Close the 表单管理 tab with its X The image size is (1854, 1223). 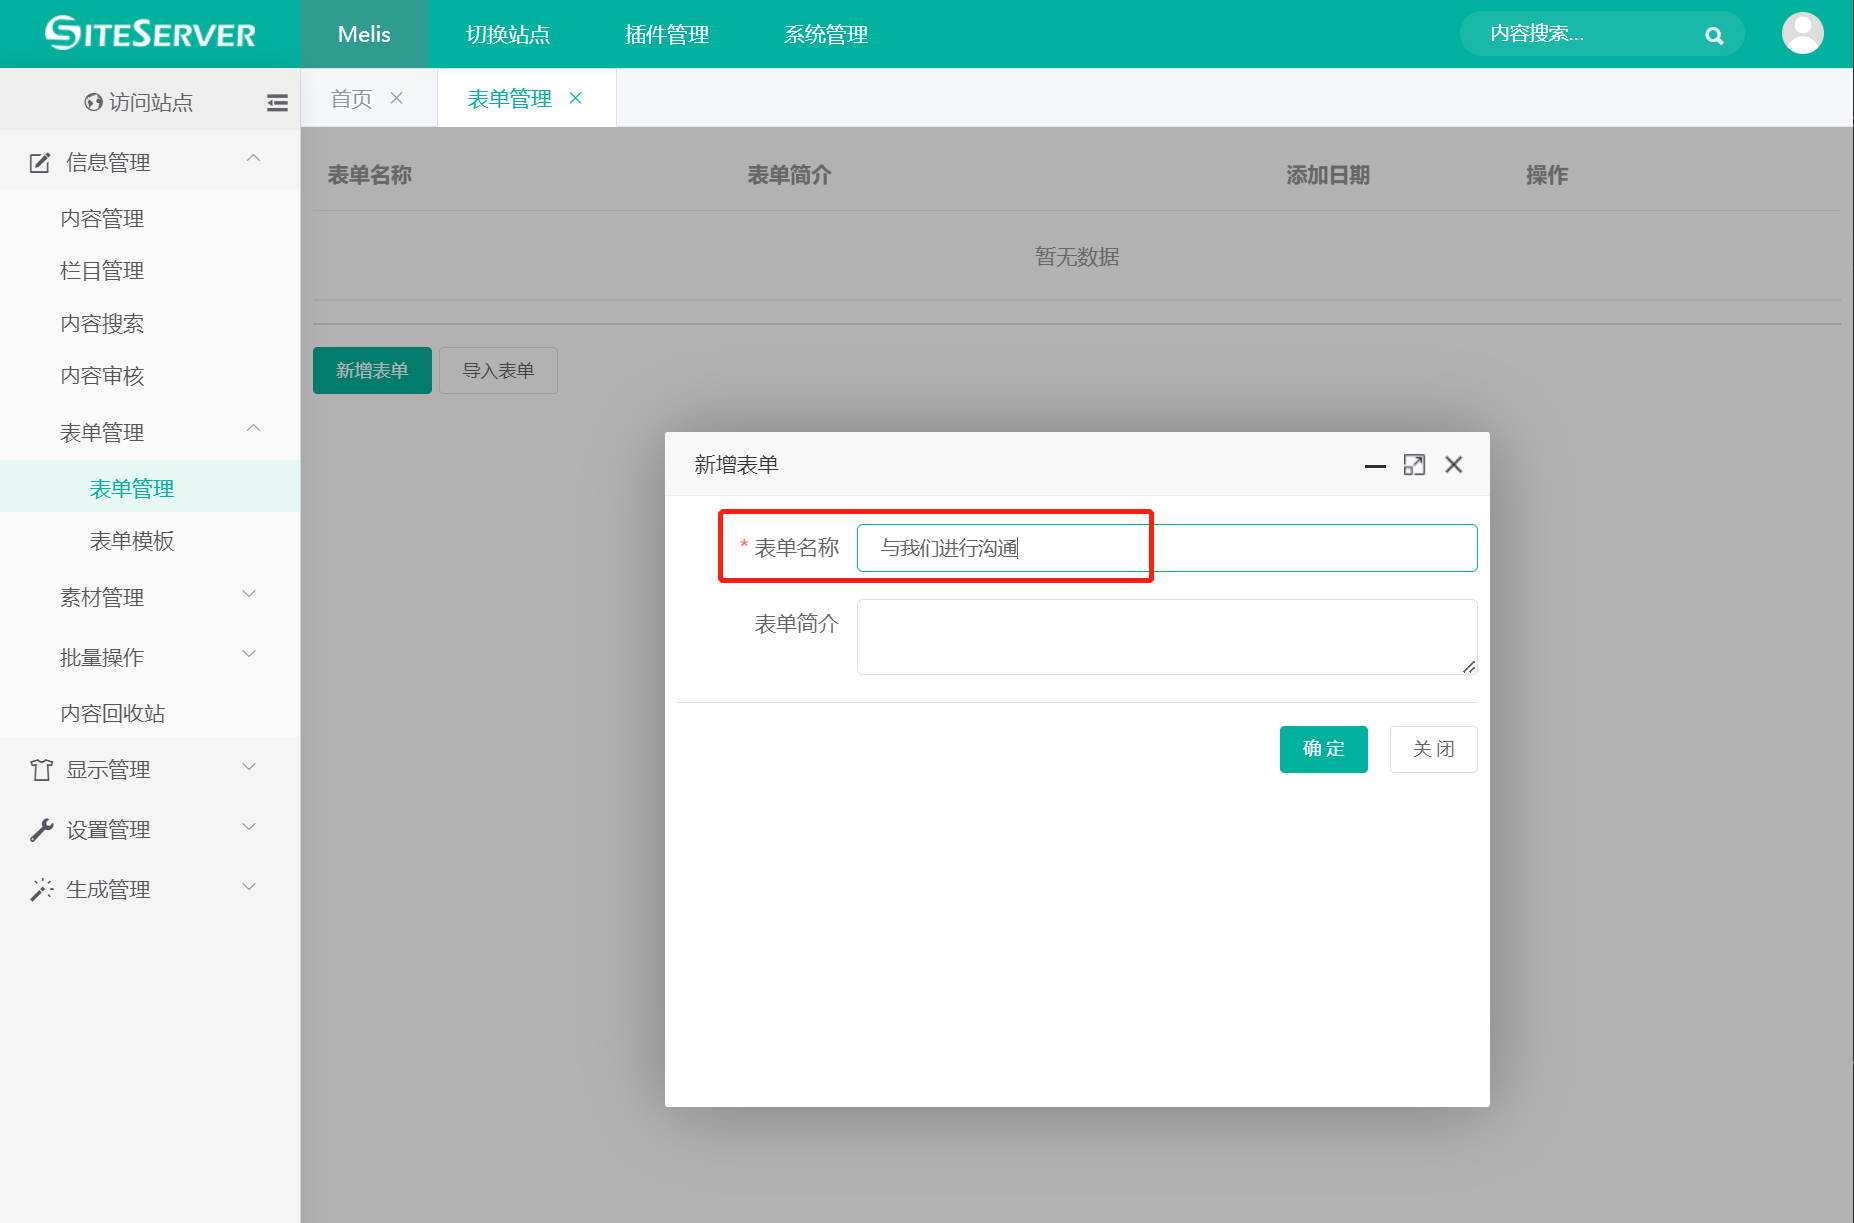point(575,98)
